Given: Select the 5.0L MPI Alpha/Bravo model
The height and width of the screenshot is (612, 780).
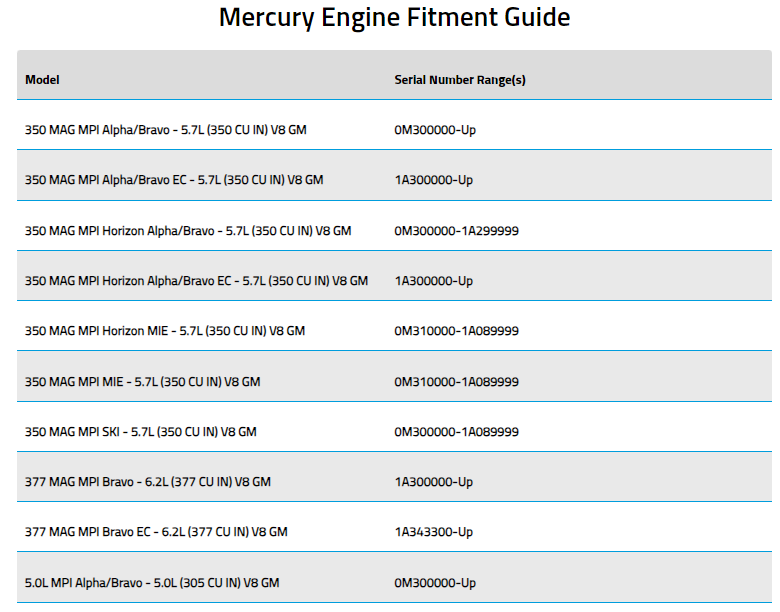Looking at the screenshot, I should click(152, 583).
